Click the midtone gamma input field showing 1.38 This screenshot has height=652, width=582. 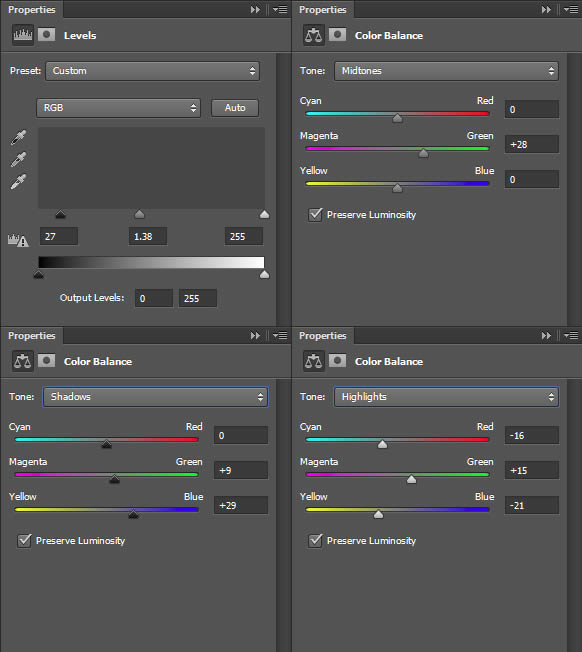(148, 236)
